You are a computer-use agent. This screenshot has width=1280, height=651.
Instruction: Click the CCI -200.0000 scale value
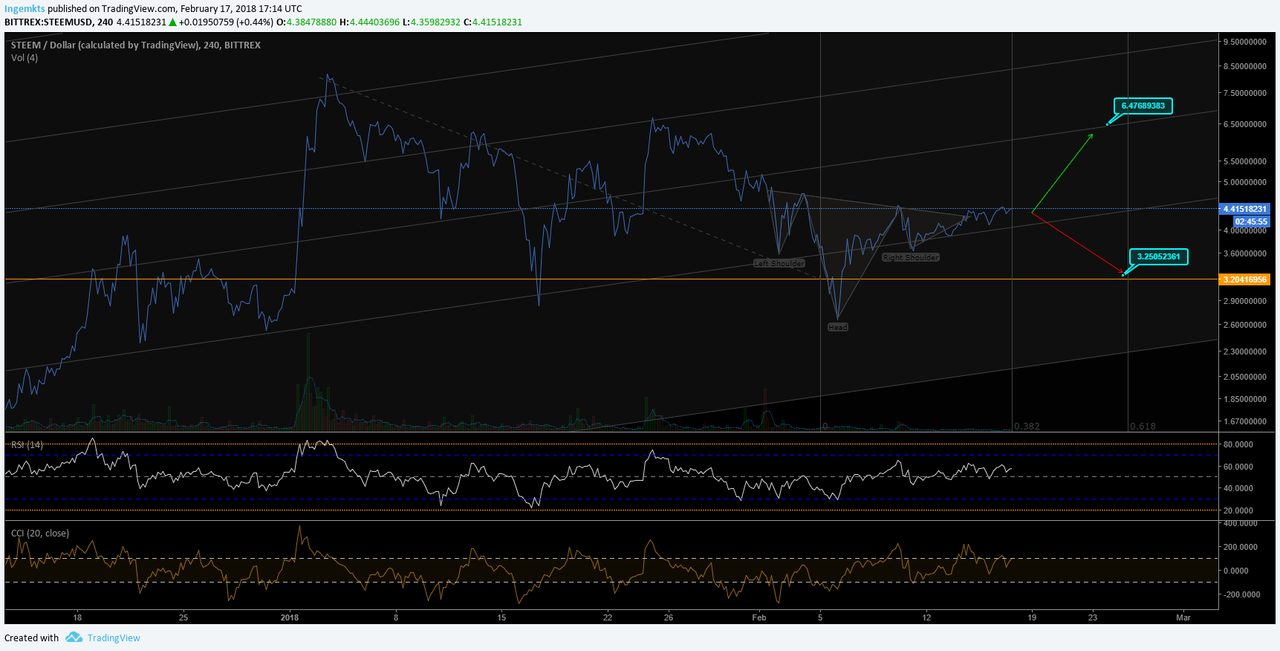point(1240,593)
